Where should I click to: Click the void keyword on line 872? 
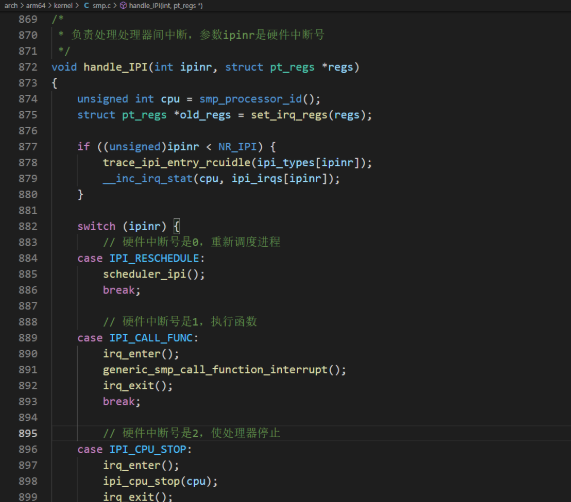(x=64, y=67)
